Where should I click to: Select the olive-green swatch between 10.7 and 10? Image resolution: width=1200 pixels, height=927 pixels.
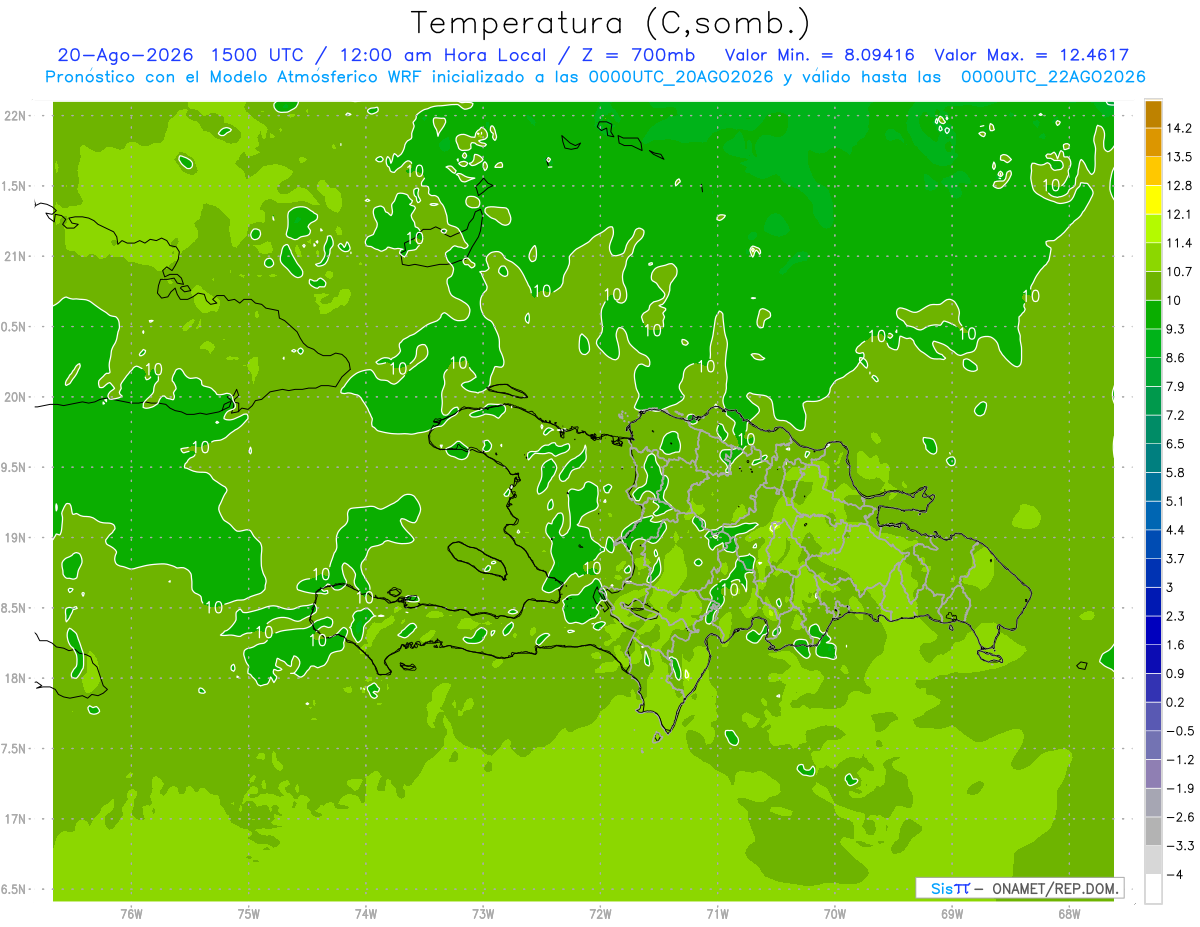[x=1154, y=286]
